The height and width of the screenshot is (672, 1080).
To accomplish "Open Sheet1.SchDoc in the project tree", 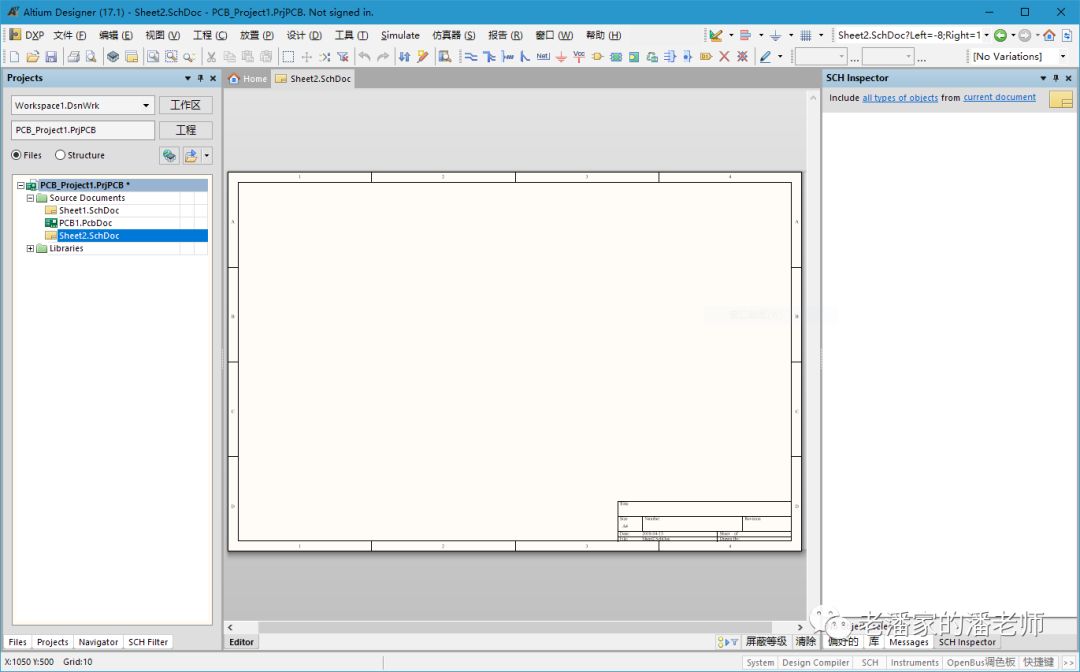I will tap(88, 211).
